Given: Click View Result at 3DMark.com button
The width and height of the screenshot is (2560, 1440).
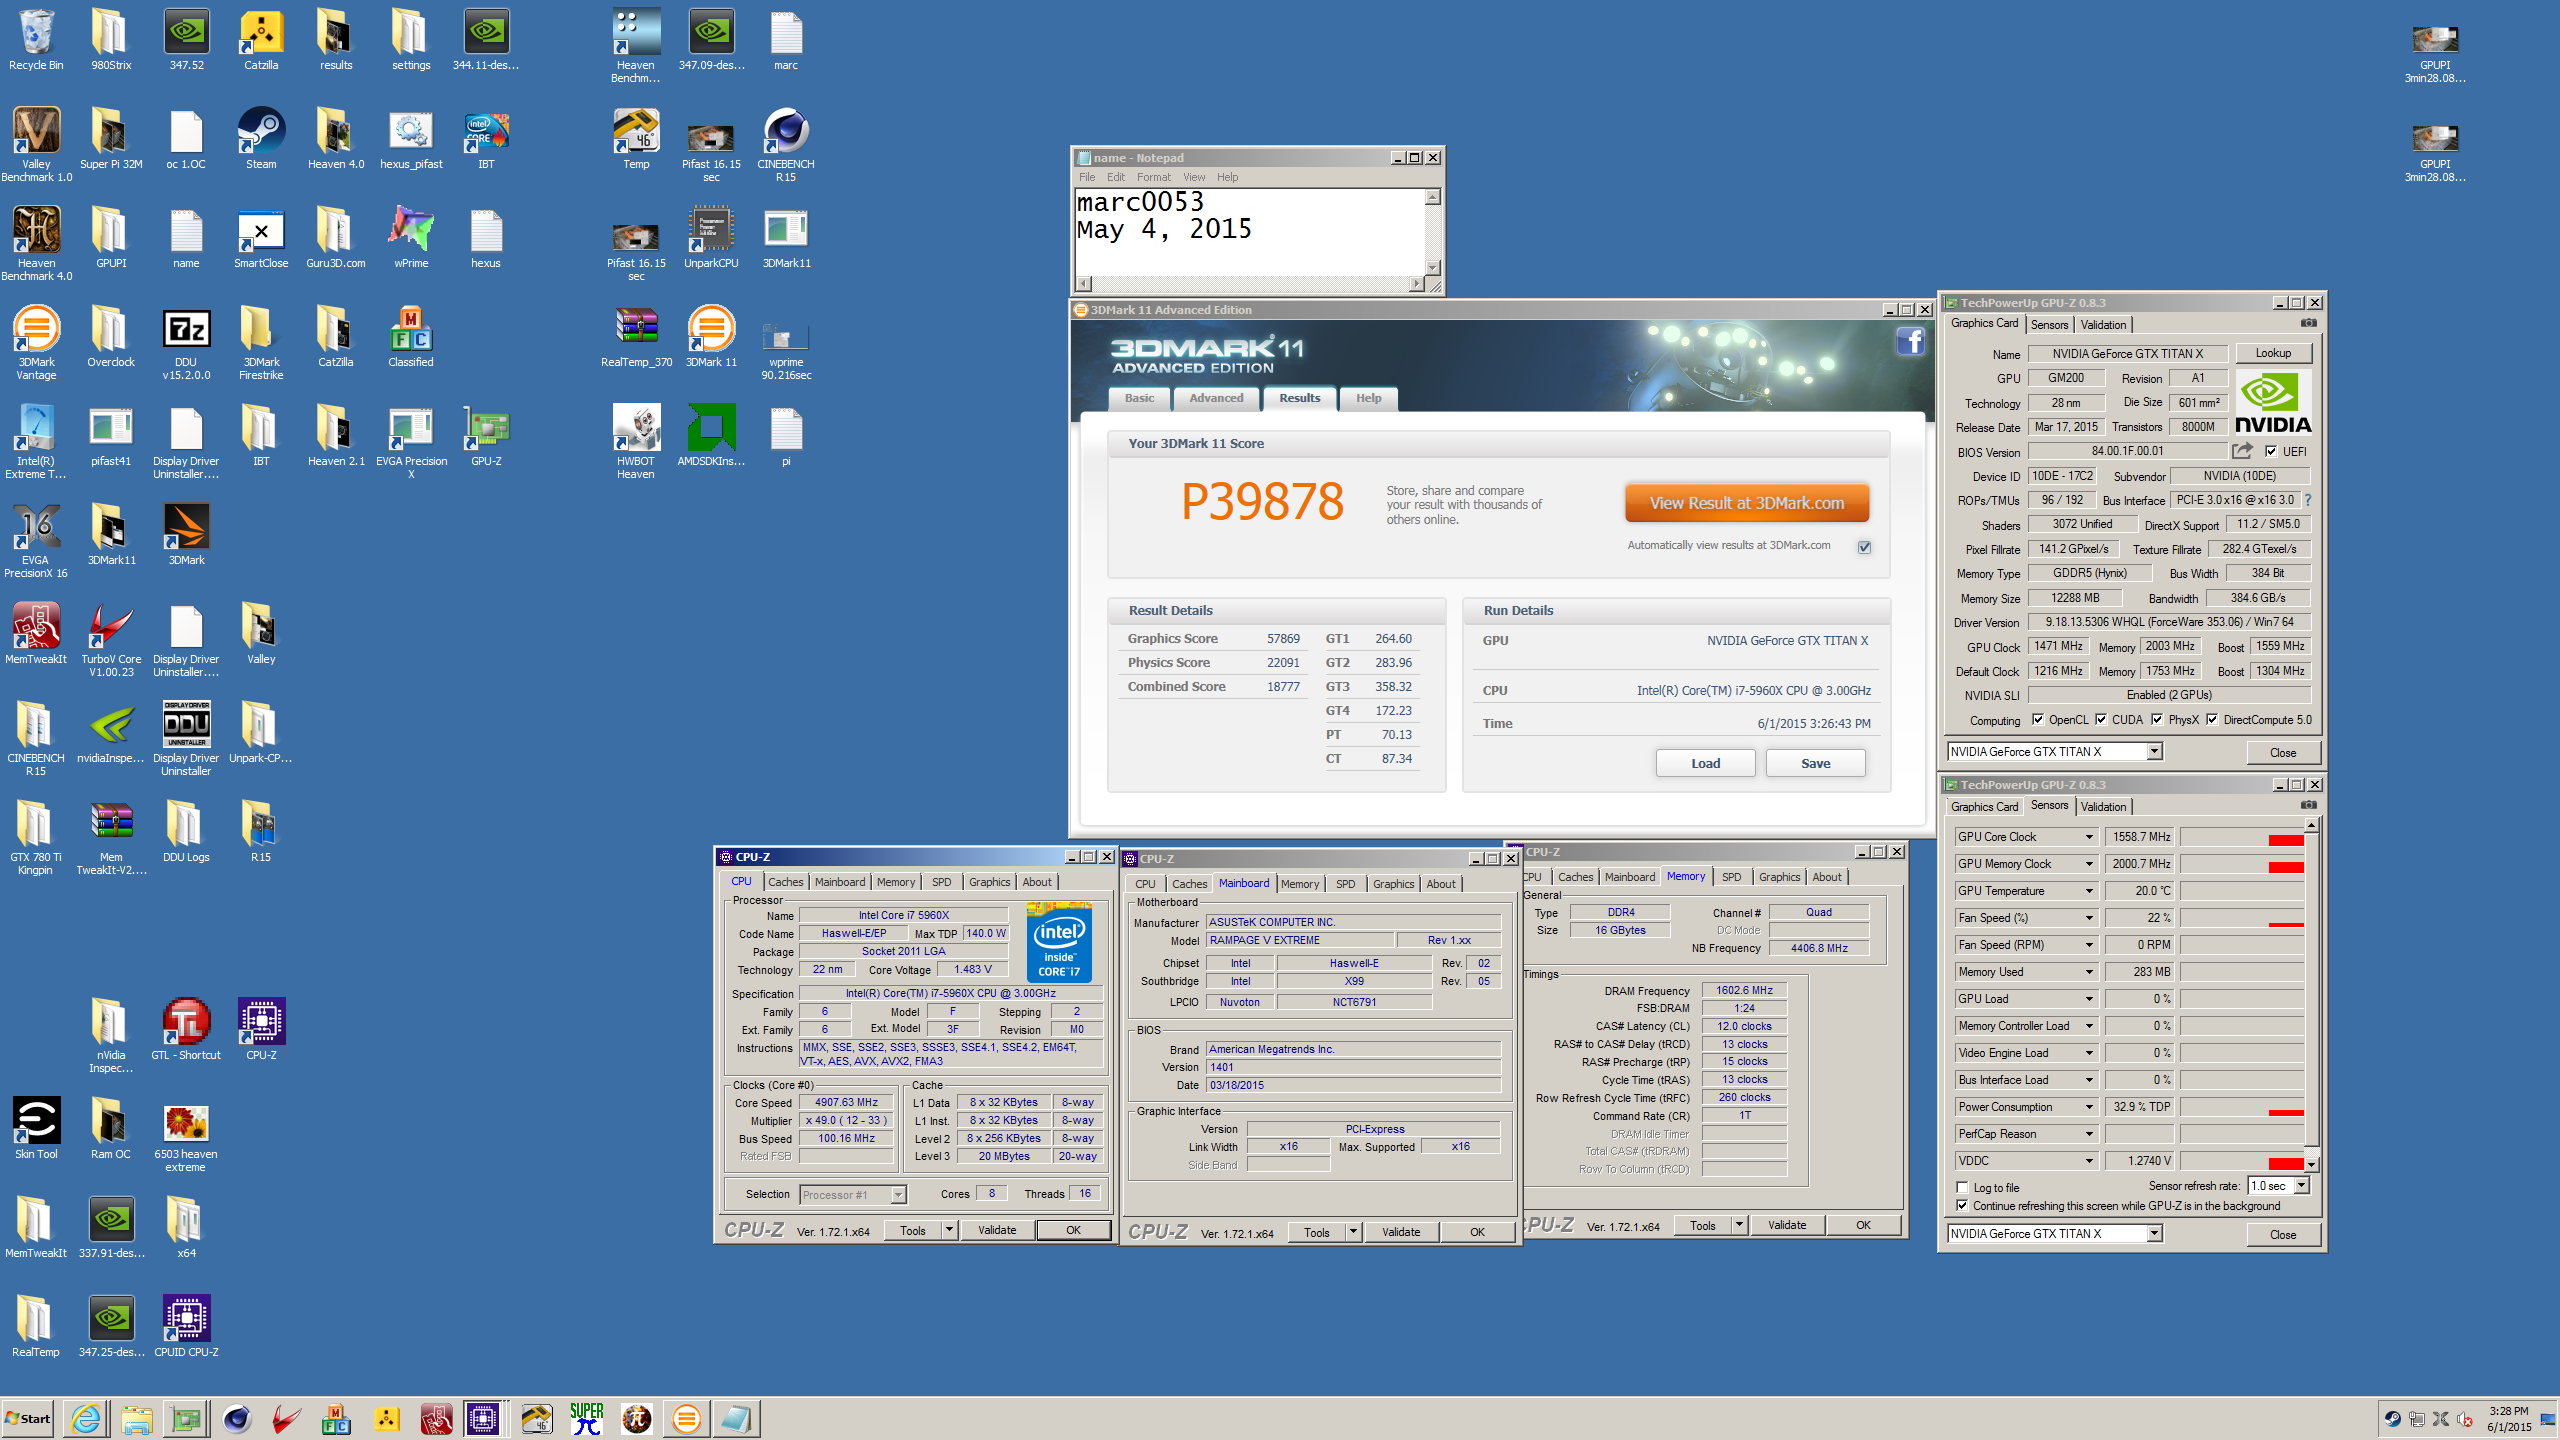Looking at the screenshot, I should click(x=1746, y=503).
